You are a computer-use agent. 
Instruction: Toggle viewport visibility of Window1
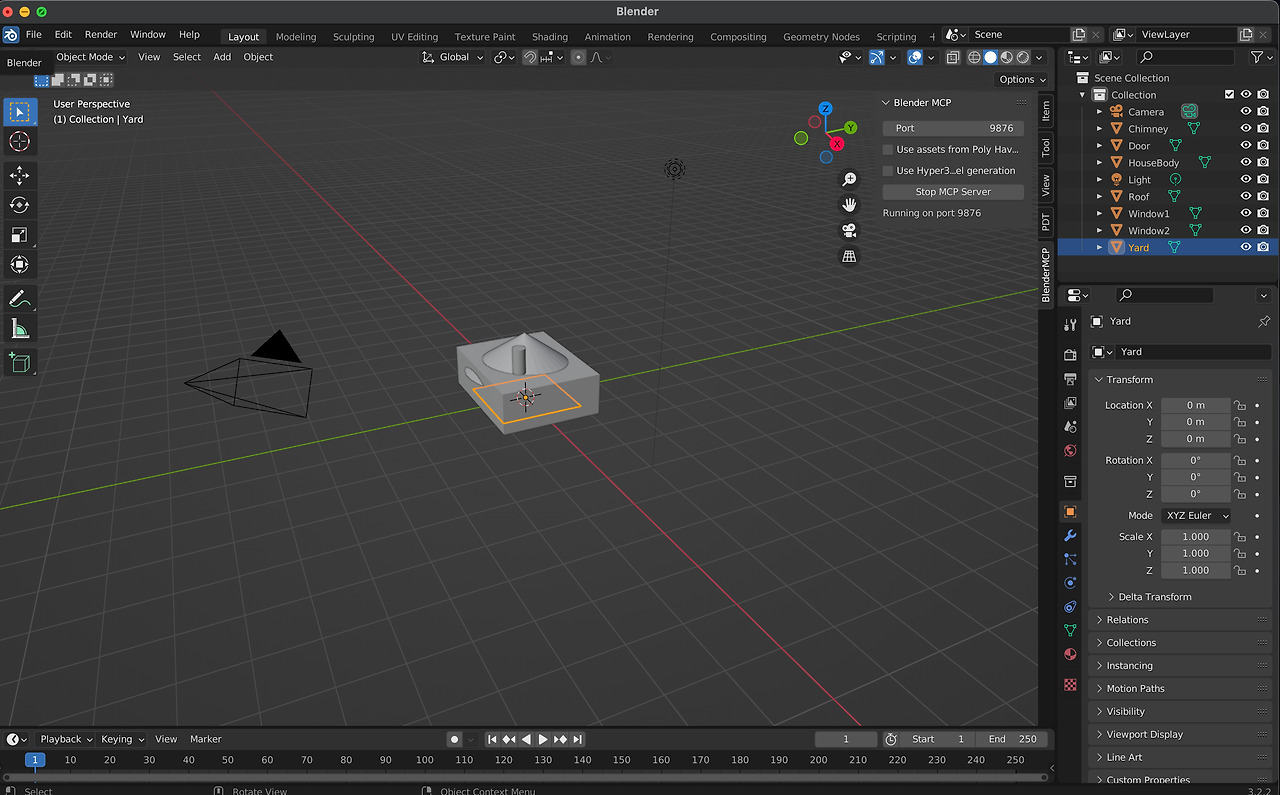[1246, 214]
